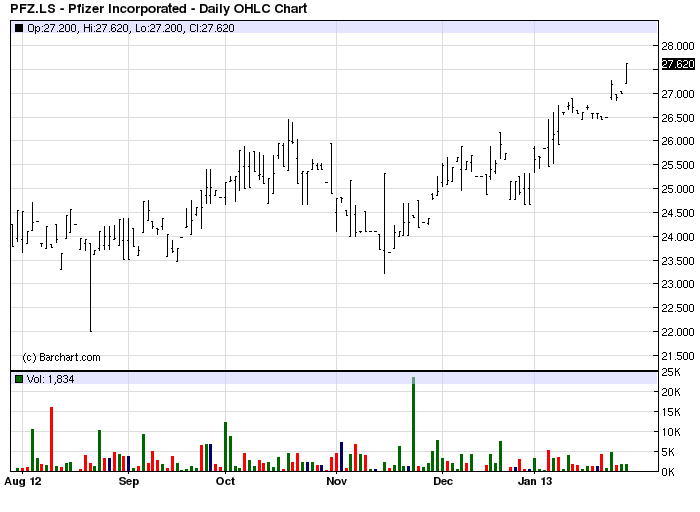Click the 15K volume axis label

671,412
